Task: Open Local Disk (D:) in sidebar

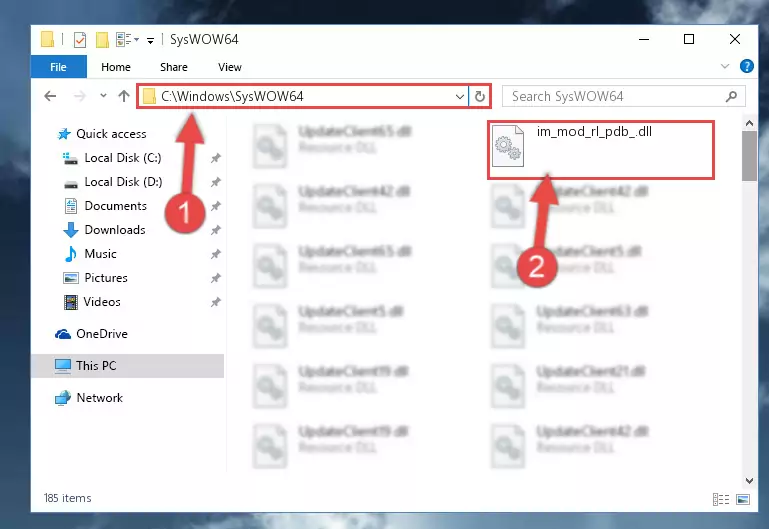Action: (x=112, y=182)
